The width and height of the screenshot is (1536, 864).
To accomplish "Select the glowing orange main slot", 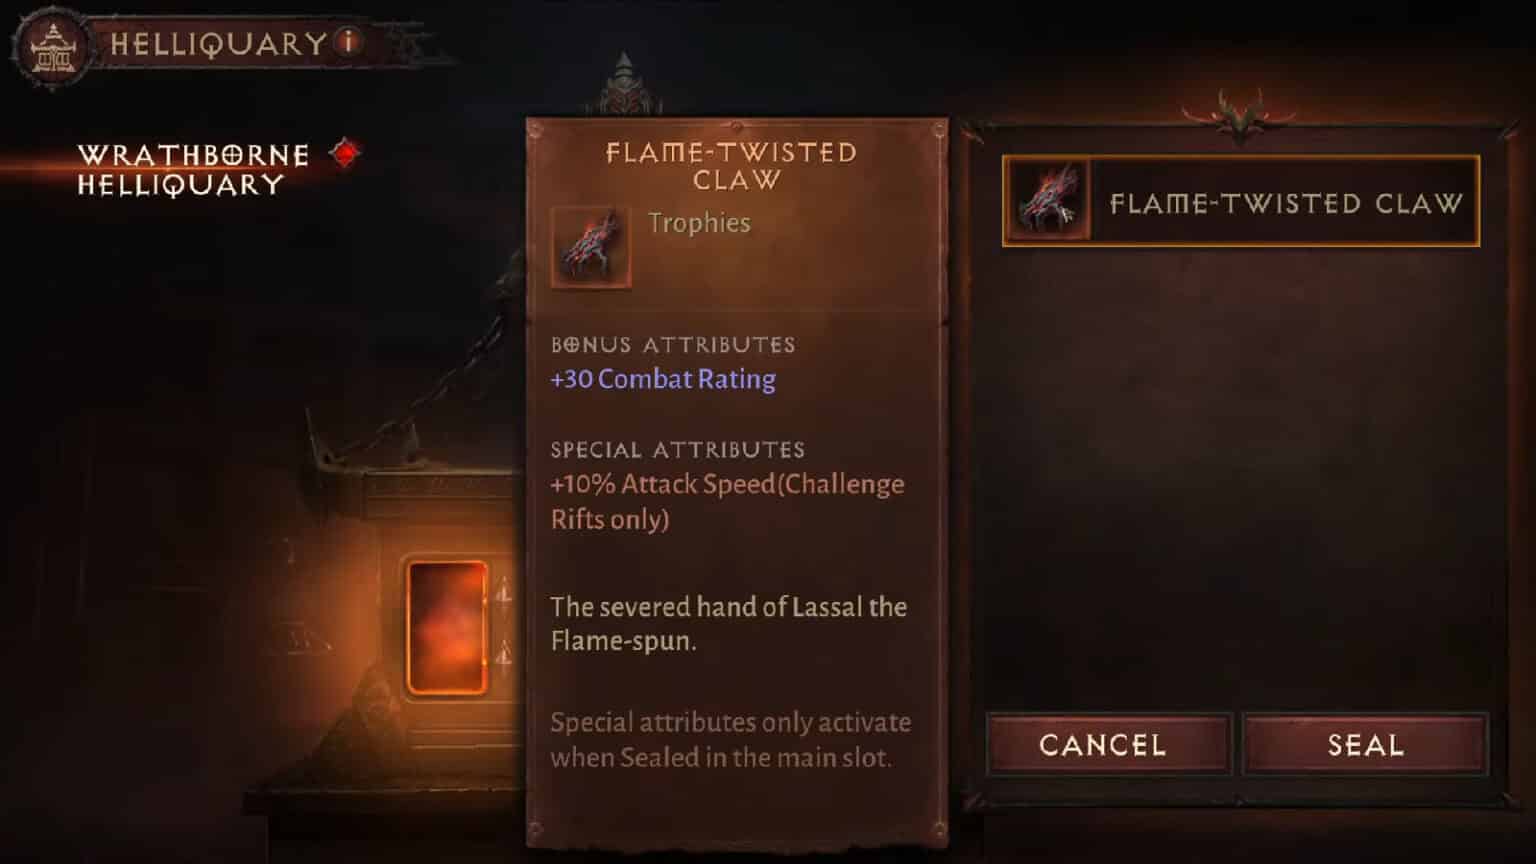I will [447, 627].
